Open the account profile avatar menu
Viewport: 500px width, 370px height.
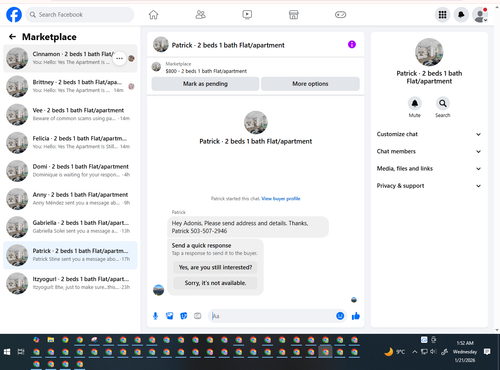[480, 15]
